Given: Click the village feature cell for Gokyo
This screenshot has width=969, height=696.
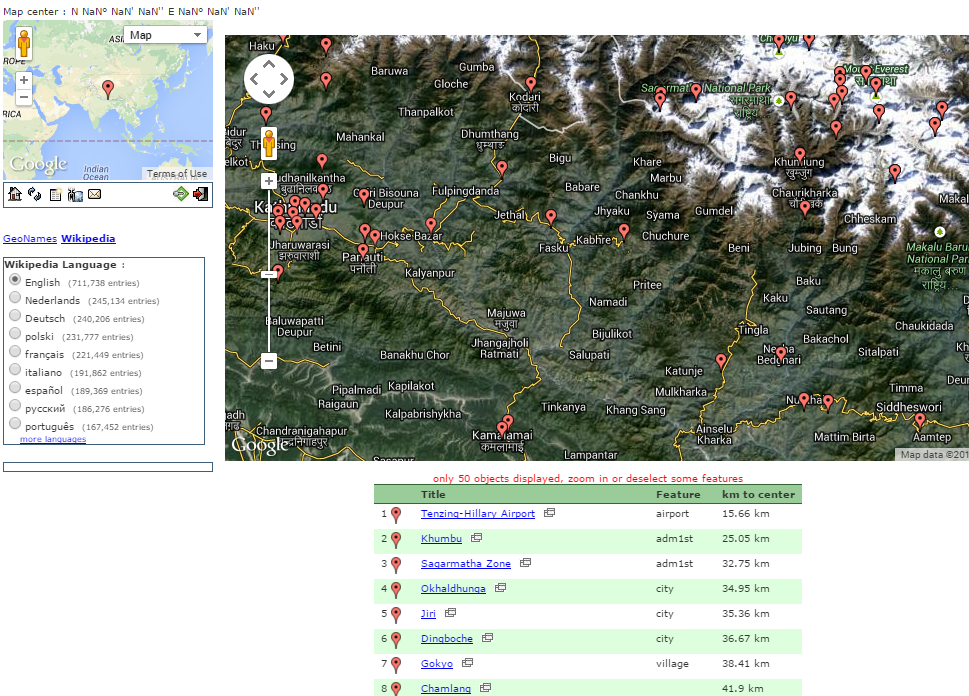Looking at the screenshot, I should point(672,663).
